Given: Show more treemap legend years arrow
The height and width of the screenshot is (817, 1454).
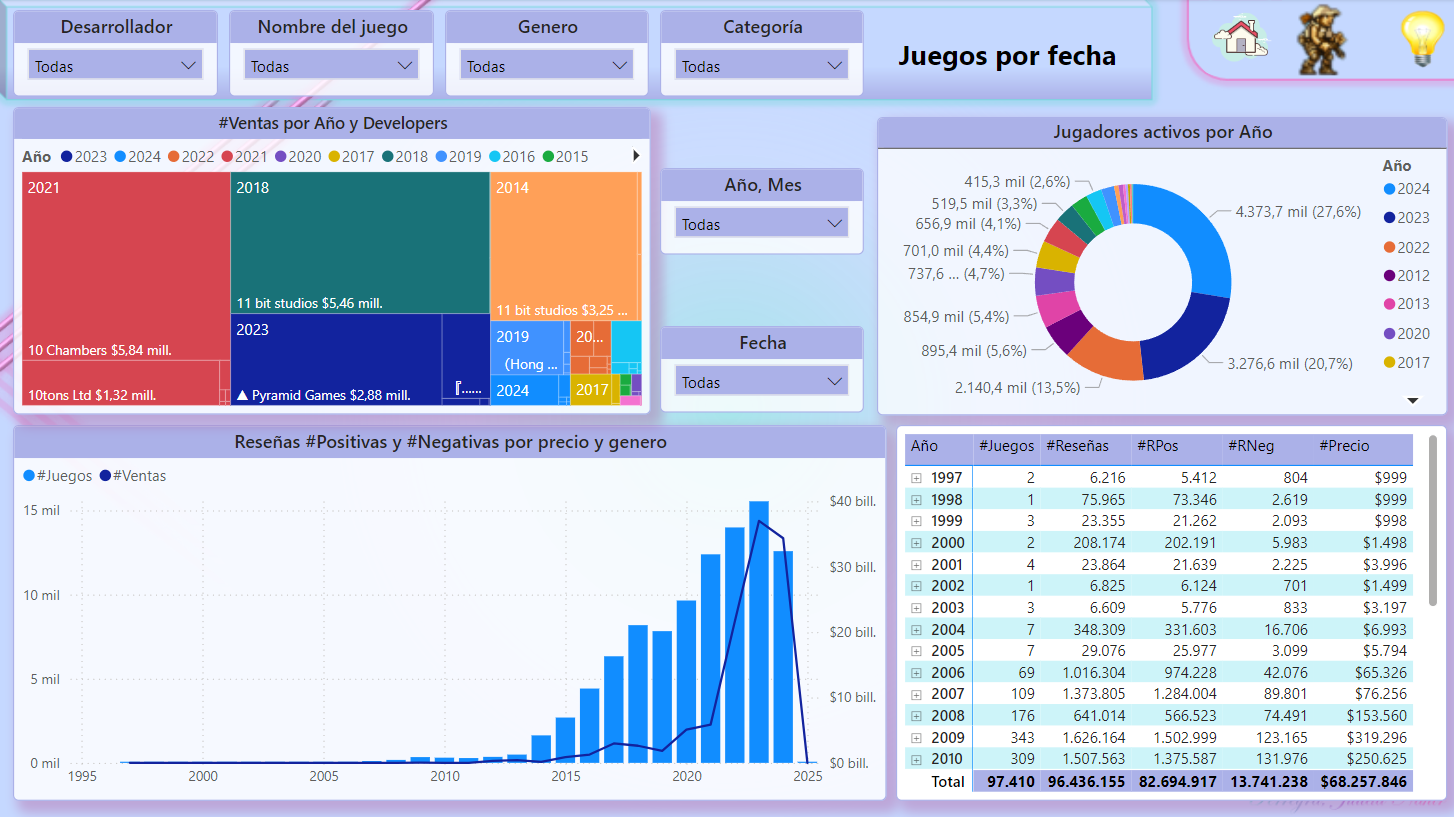Looking at the screenshot, I should coord(636,156).
